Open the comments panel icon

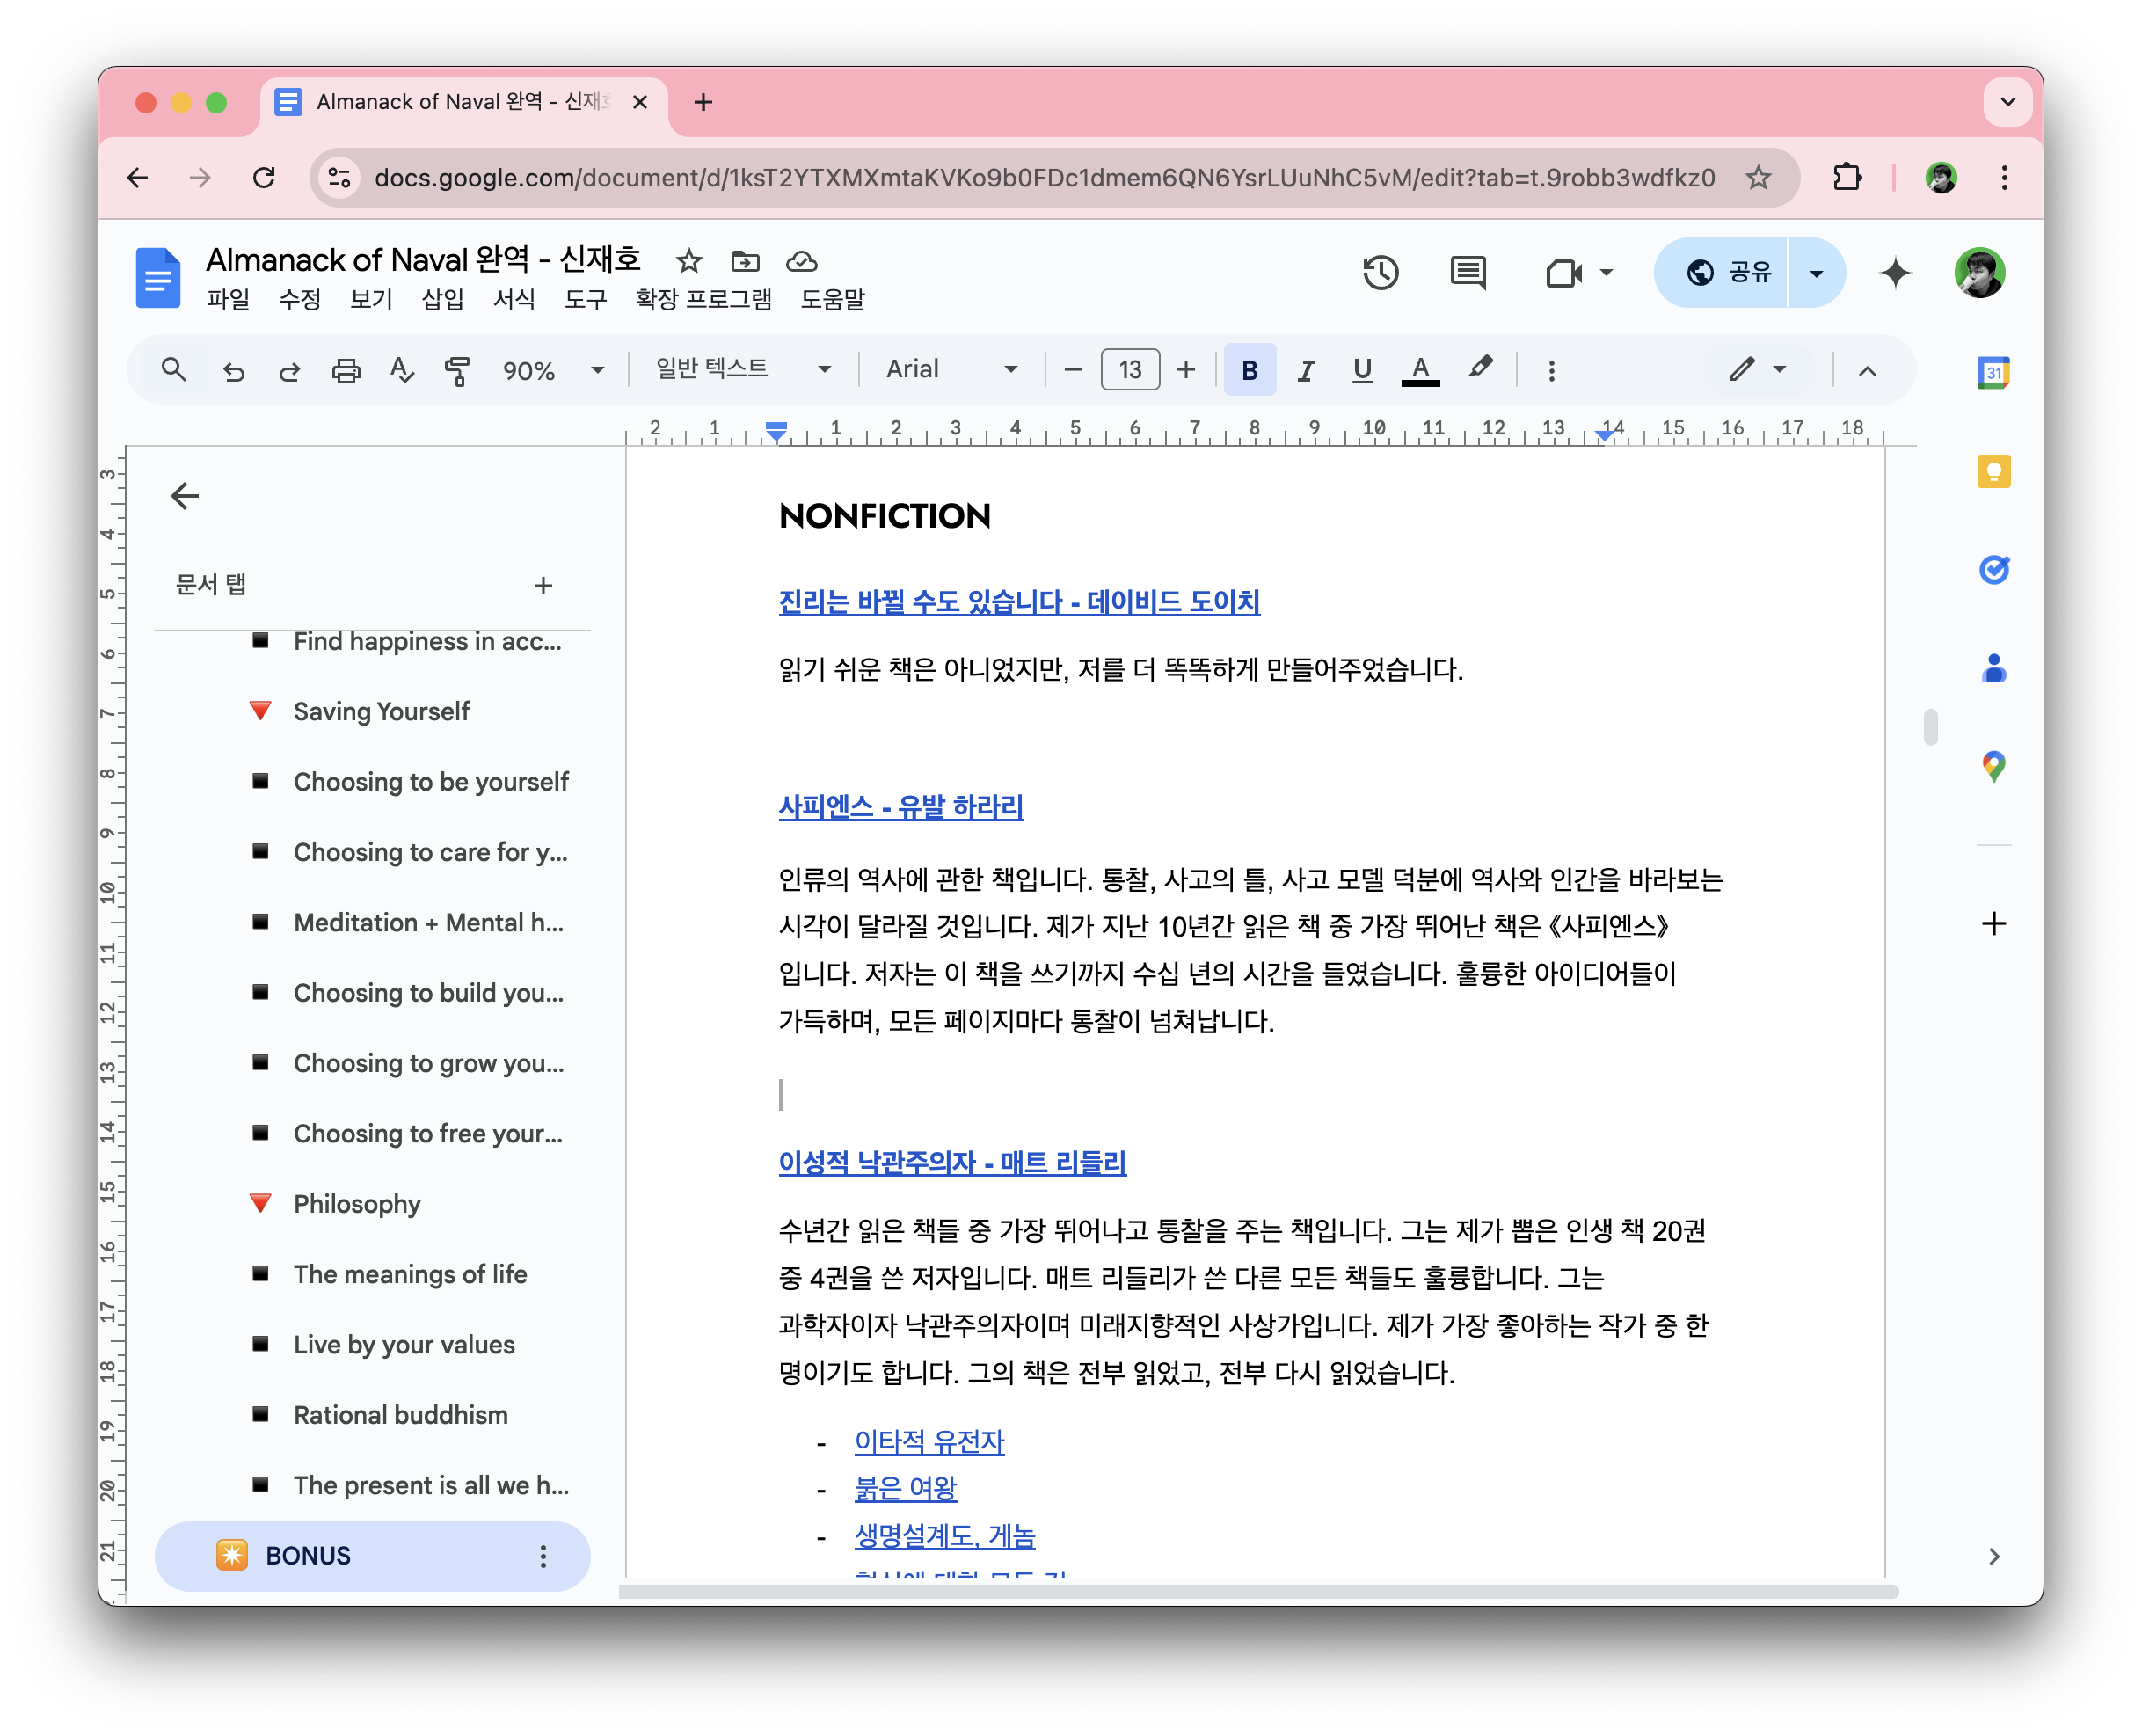tap(1467, 272)
